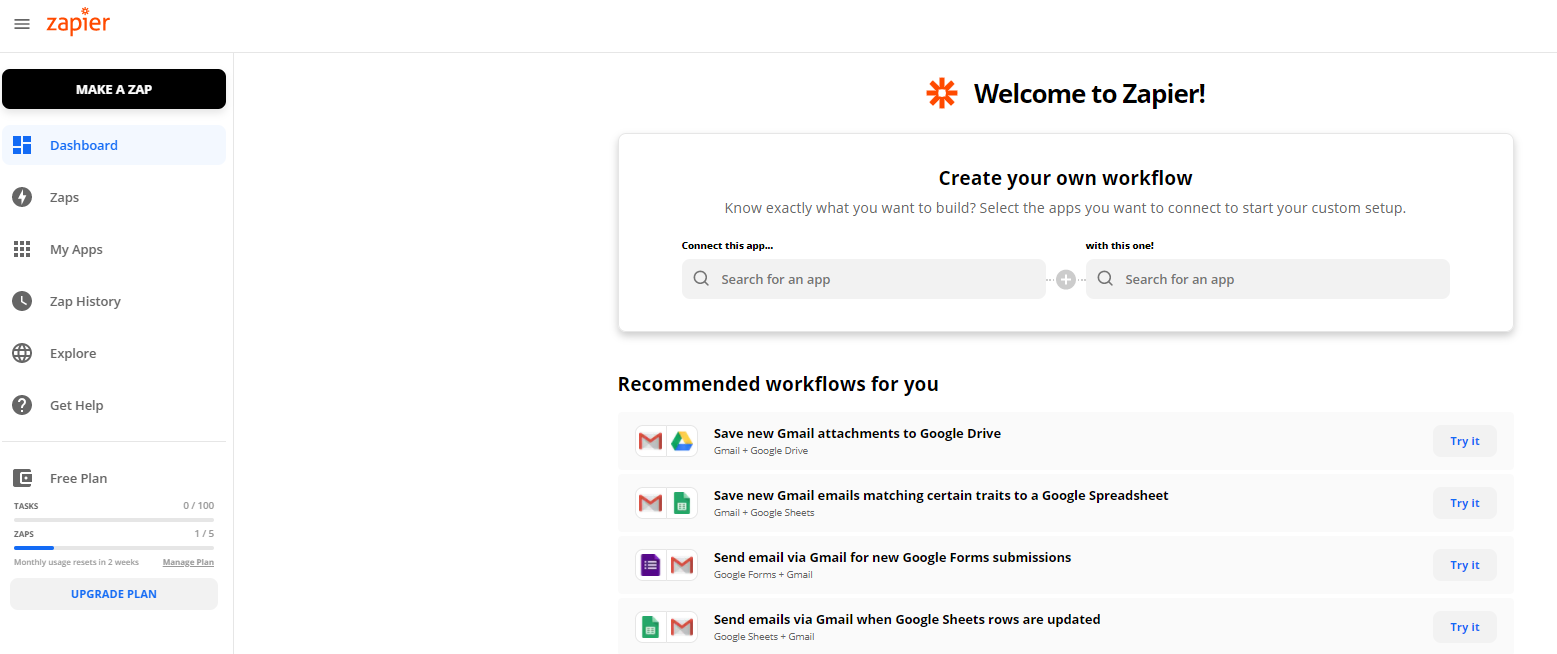Select Dashboard in the sidebar
The width and height of the screenshot is (1557, 654).
(x=83, y=145)
